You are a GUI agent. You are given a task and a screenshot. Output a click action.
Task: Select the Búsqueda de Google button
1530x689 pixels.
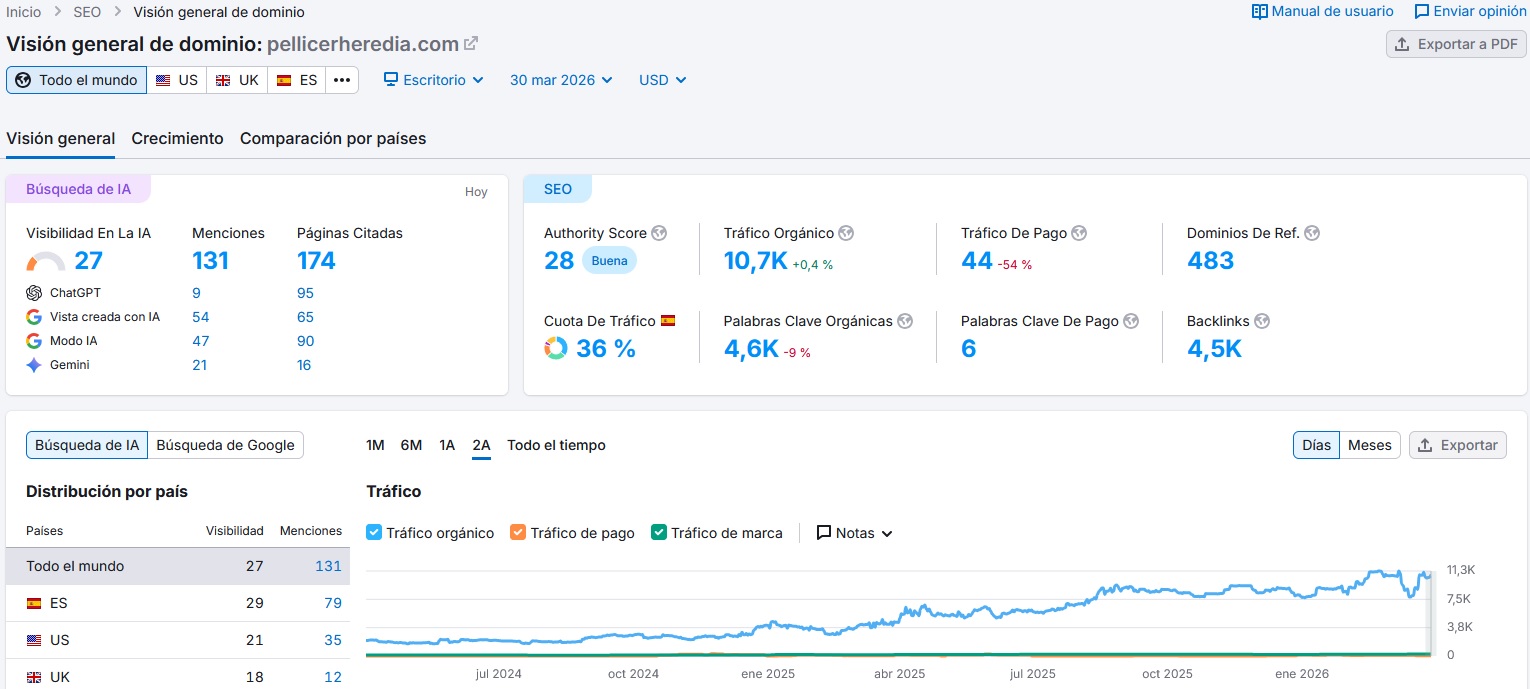coord(225,445)
